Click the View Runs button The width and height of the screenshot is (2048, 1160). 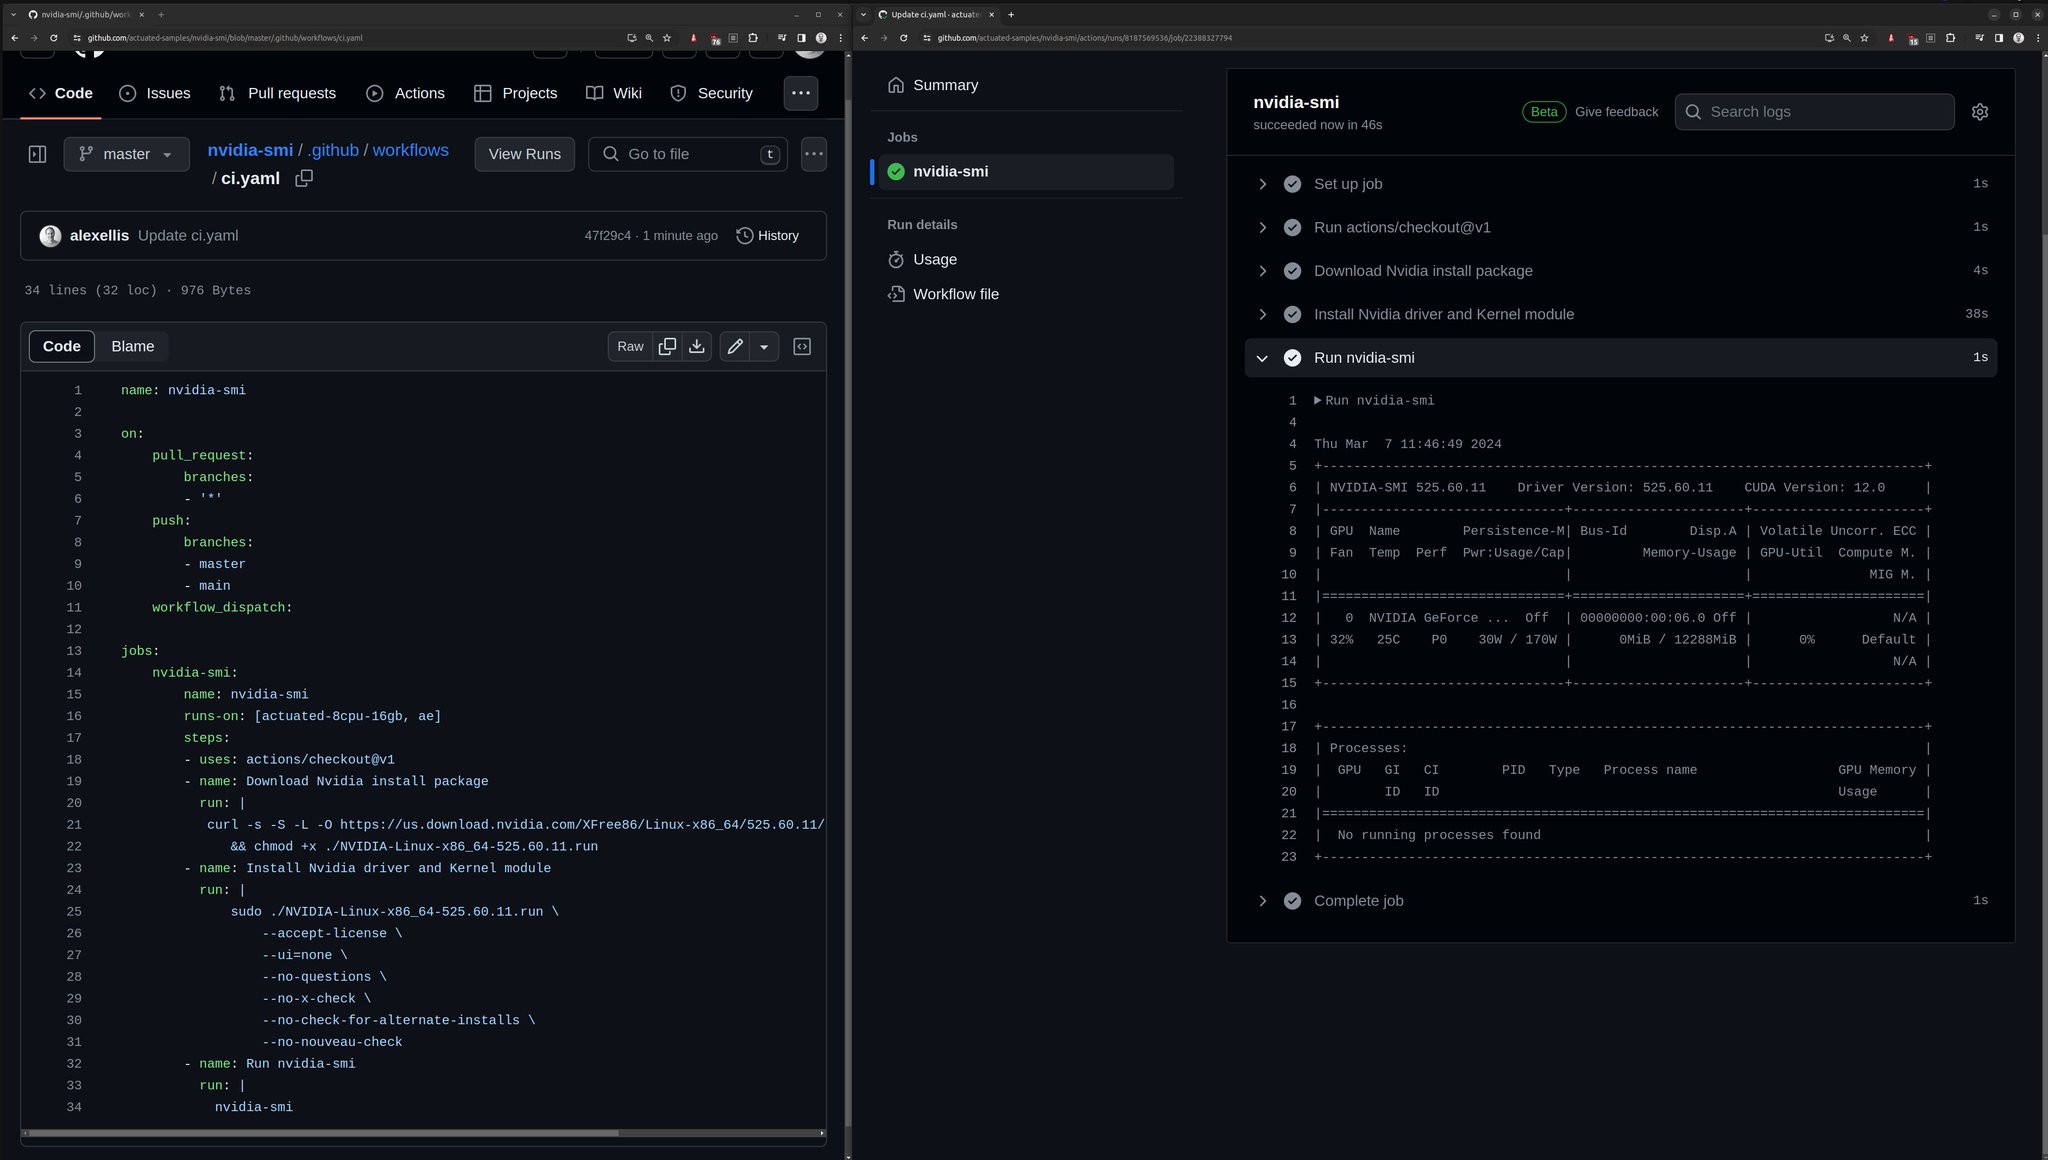coord(525,153)
